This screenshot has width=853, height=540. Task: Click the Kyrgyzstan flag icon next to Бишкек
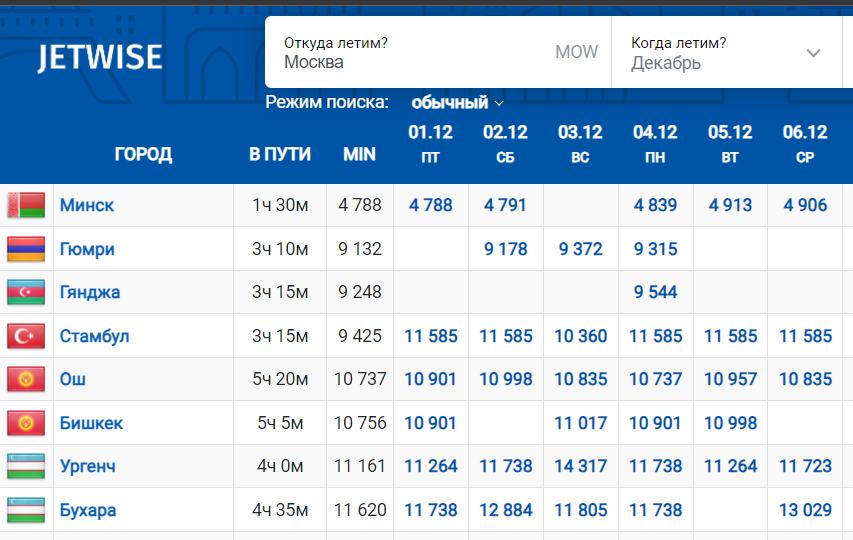click(26, 423)
